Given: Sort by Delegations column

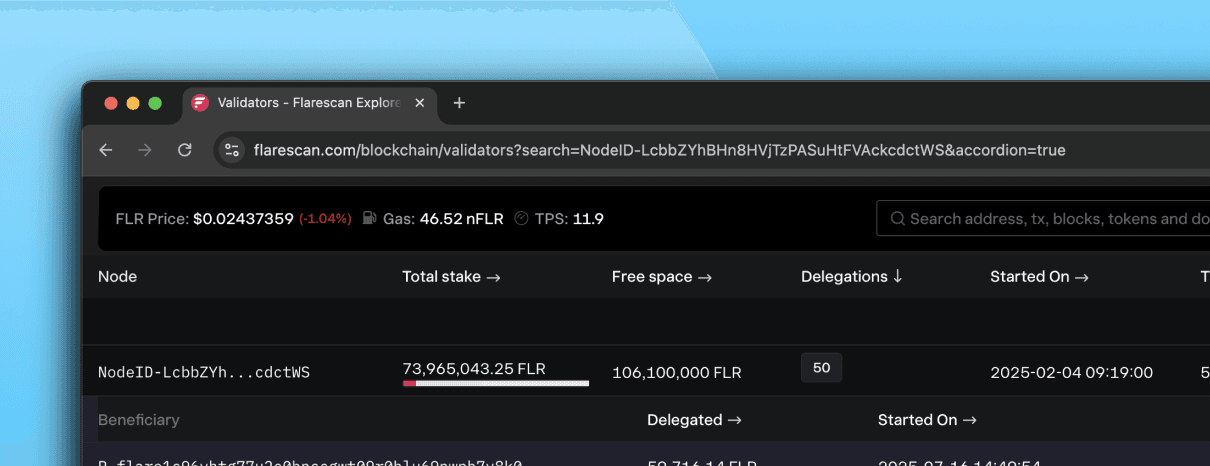Looking at the screenshot, I should coord(852,276).
